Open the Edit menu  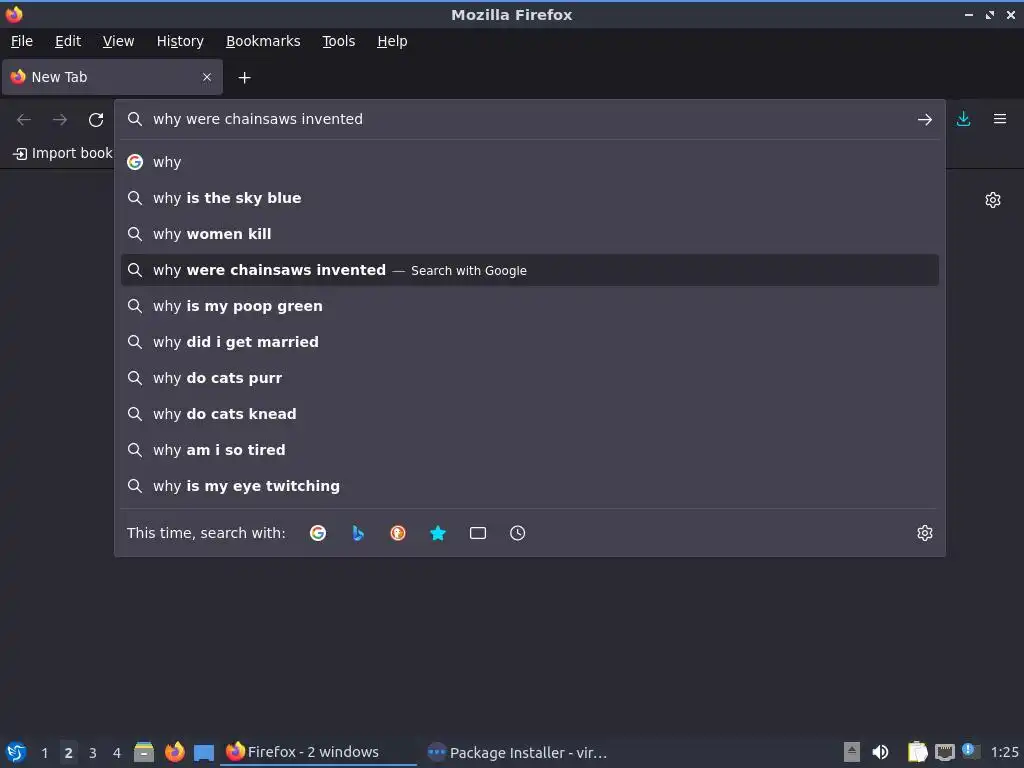pyautogui.click(x=68, y=41)
